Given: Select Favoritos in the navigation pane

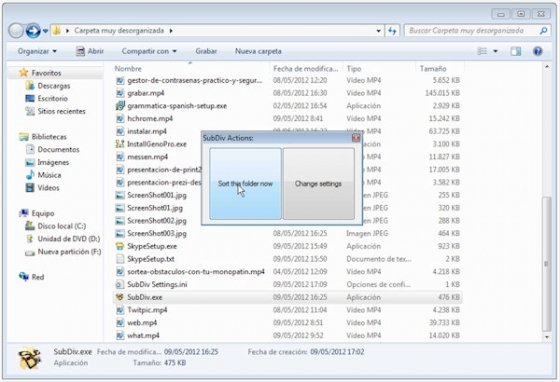Looking at the screenshot, I should [x=46, y=73].
